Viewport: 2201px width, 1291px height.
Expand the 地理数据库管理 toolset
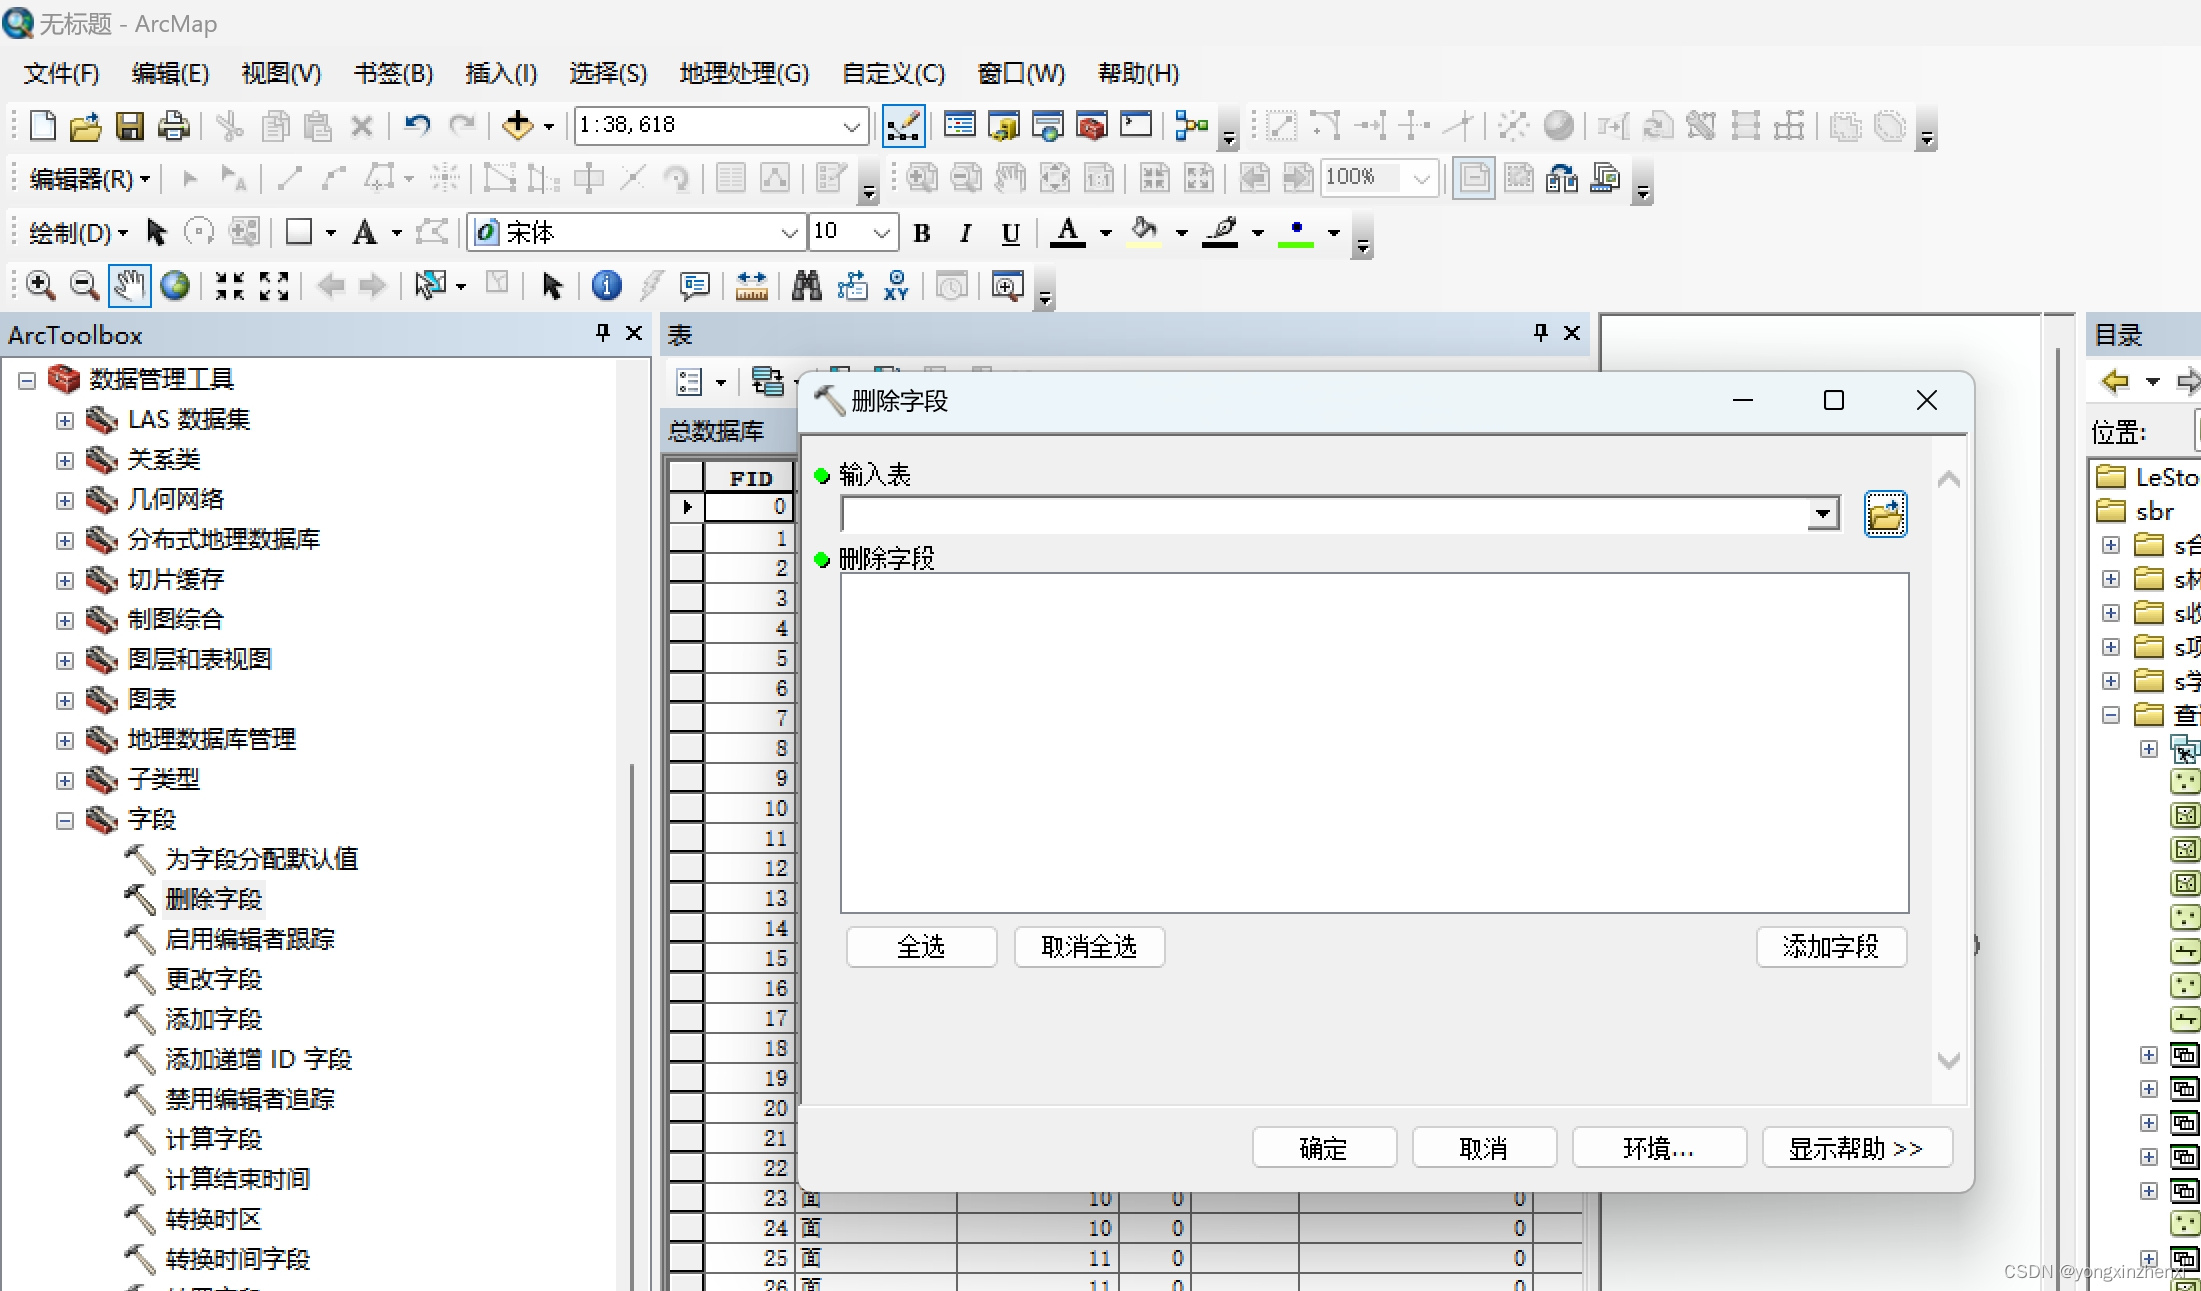[x=65, y=741]
